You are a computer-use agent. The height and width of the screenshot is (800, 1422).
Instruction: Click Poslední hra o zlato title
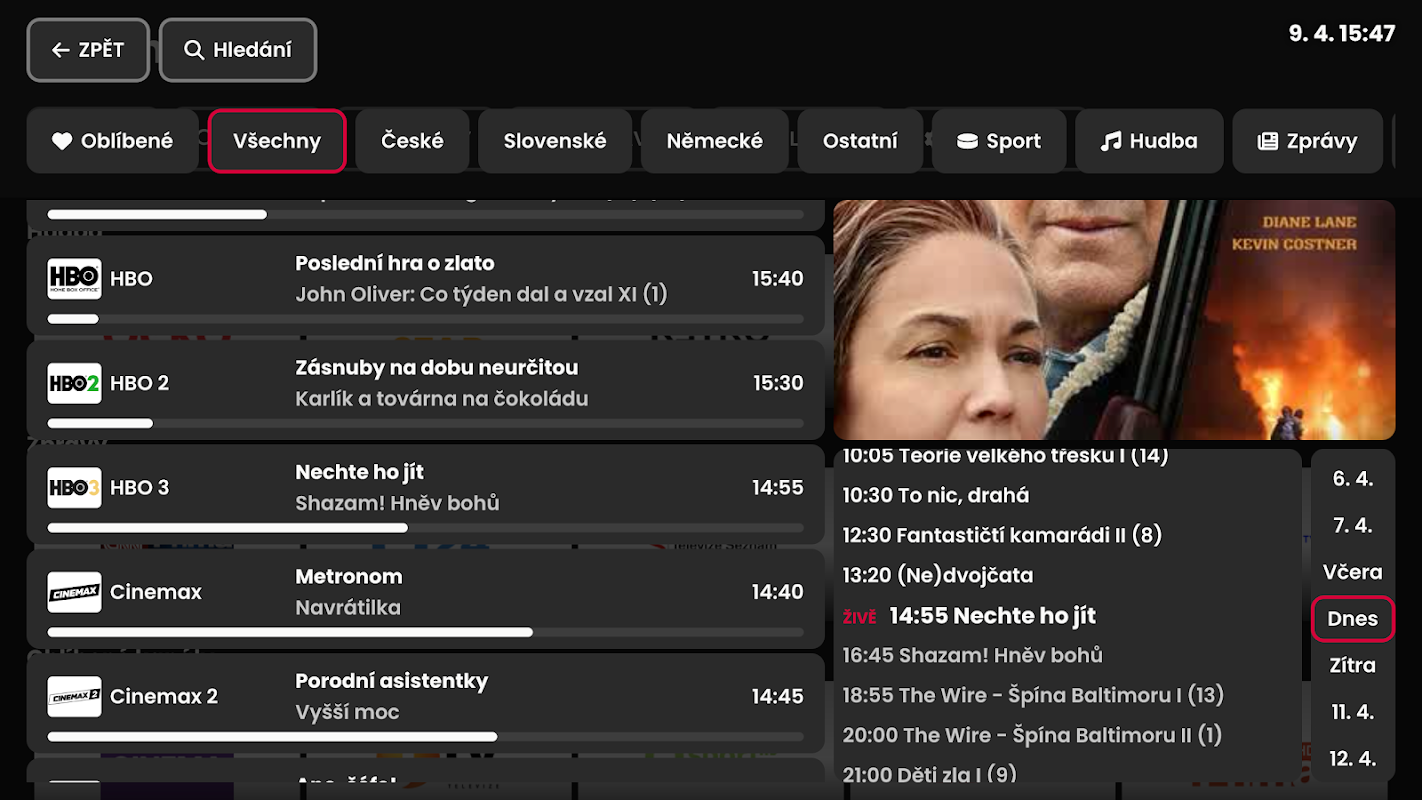(x=395, y=263)
